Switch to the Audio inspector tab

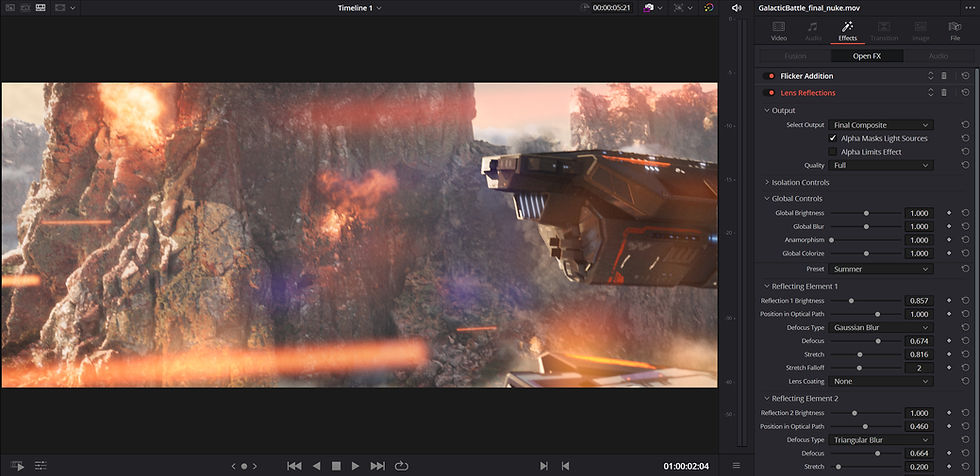click(813, 31)
